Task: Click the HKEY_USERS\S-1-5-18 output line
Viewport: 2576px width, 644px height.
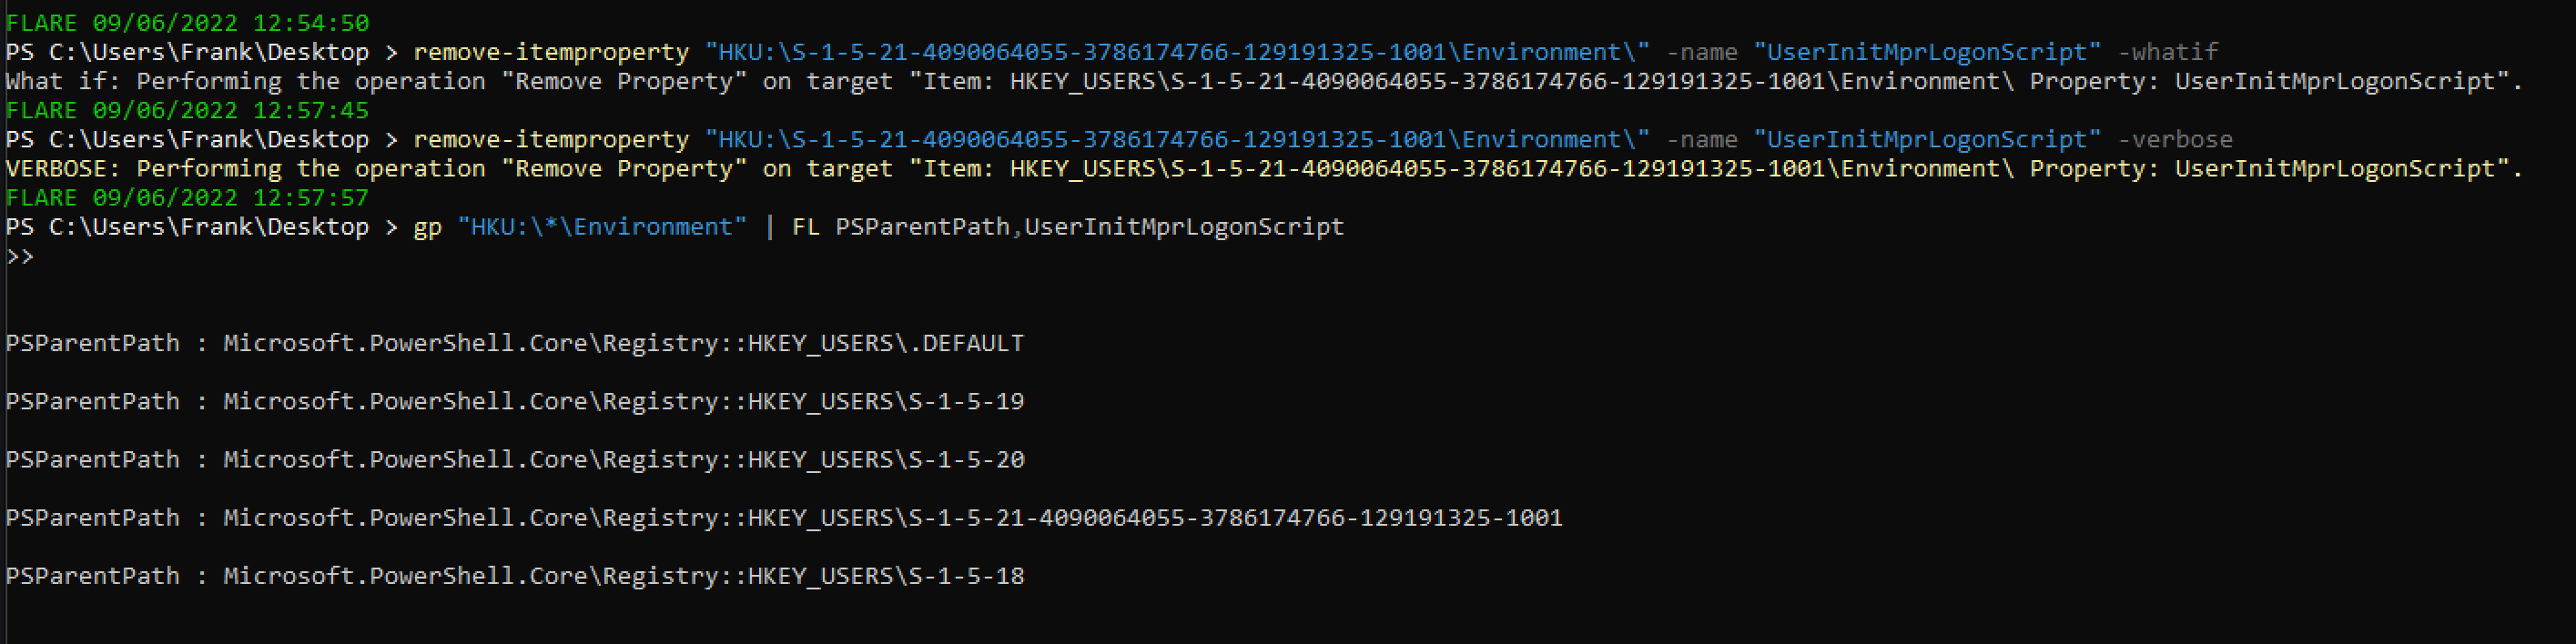Action: (x=514, y=576)
